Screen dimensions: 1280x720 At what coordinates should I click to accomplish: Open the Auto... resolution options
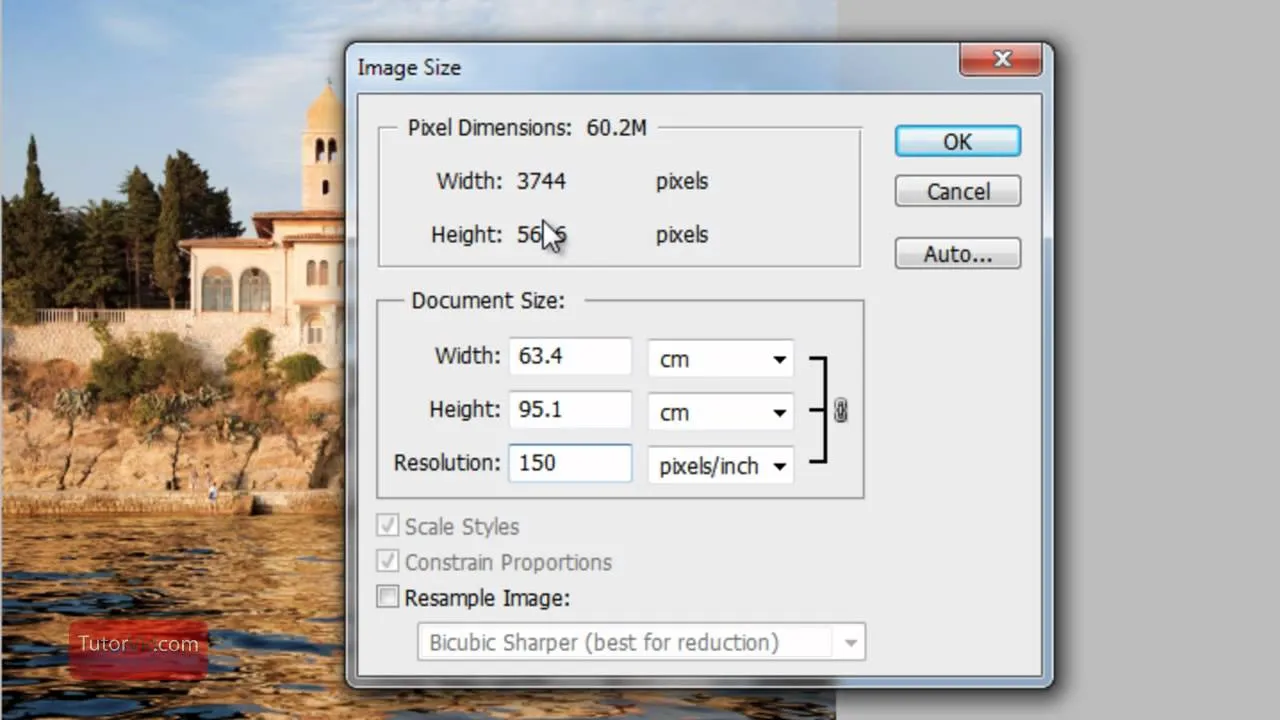click(957, 254)
